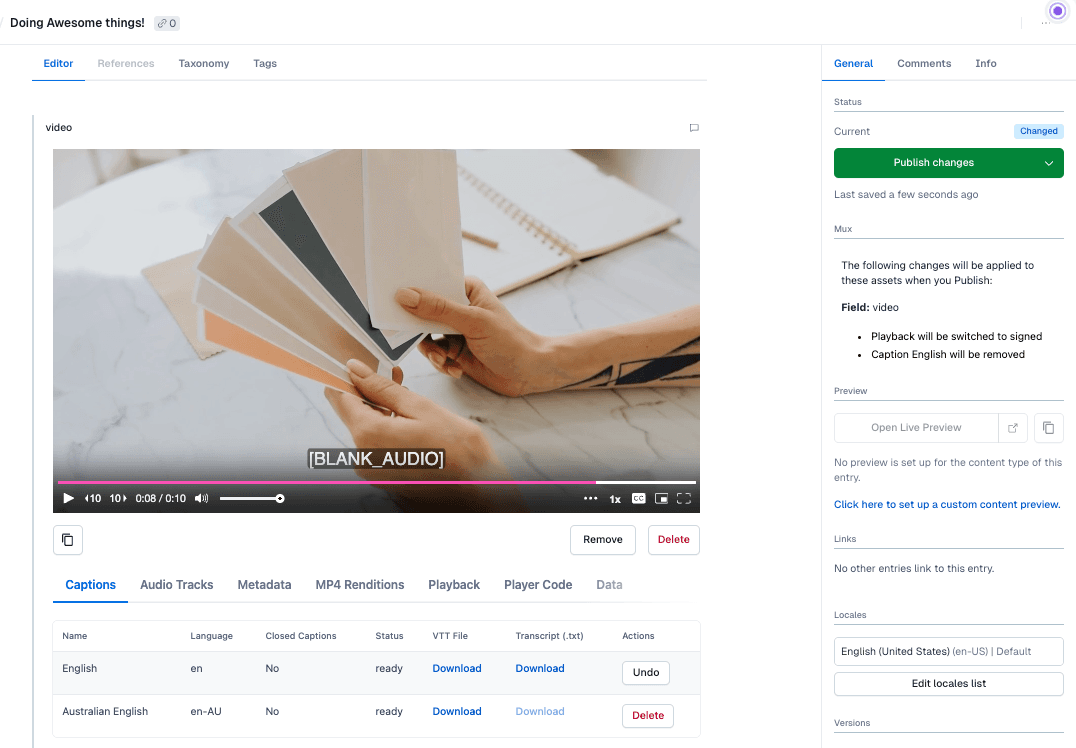Skip forward 10 seconds in video

118,498
